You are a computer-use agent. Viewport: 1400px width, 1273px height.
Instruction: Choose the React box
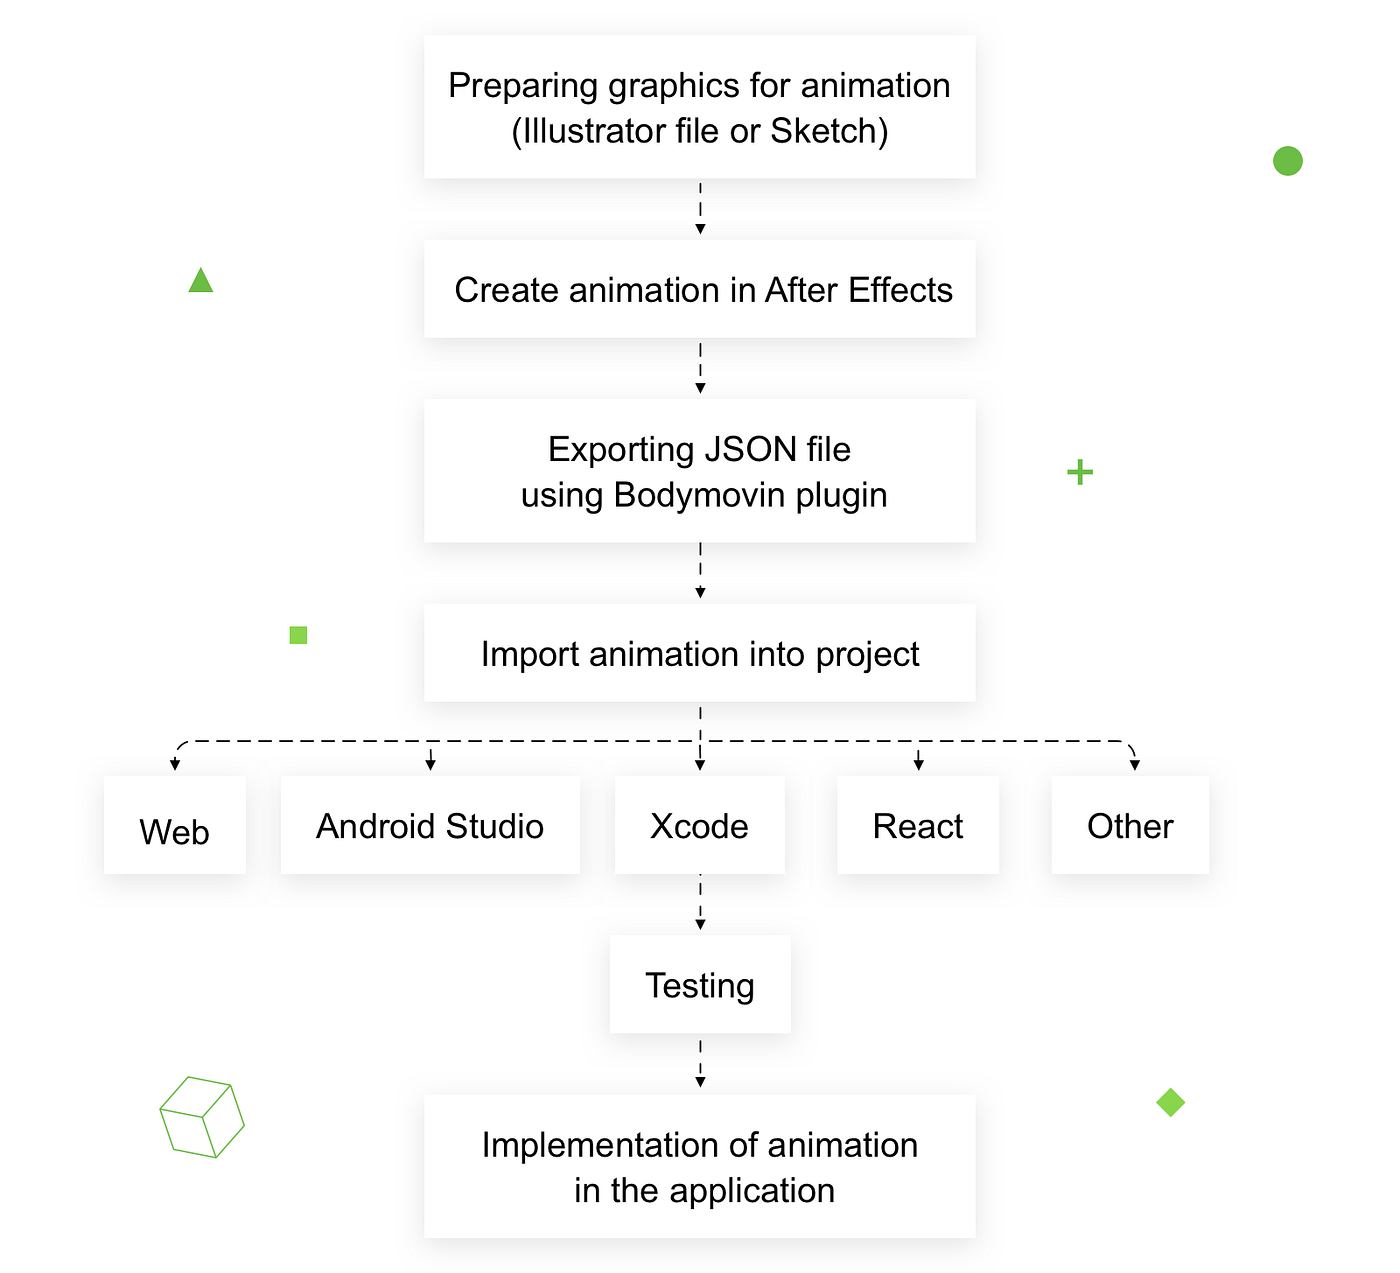pyautogui.click(x=918, y=825)
